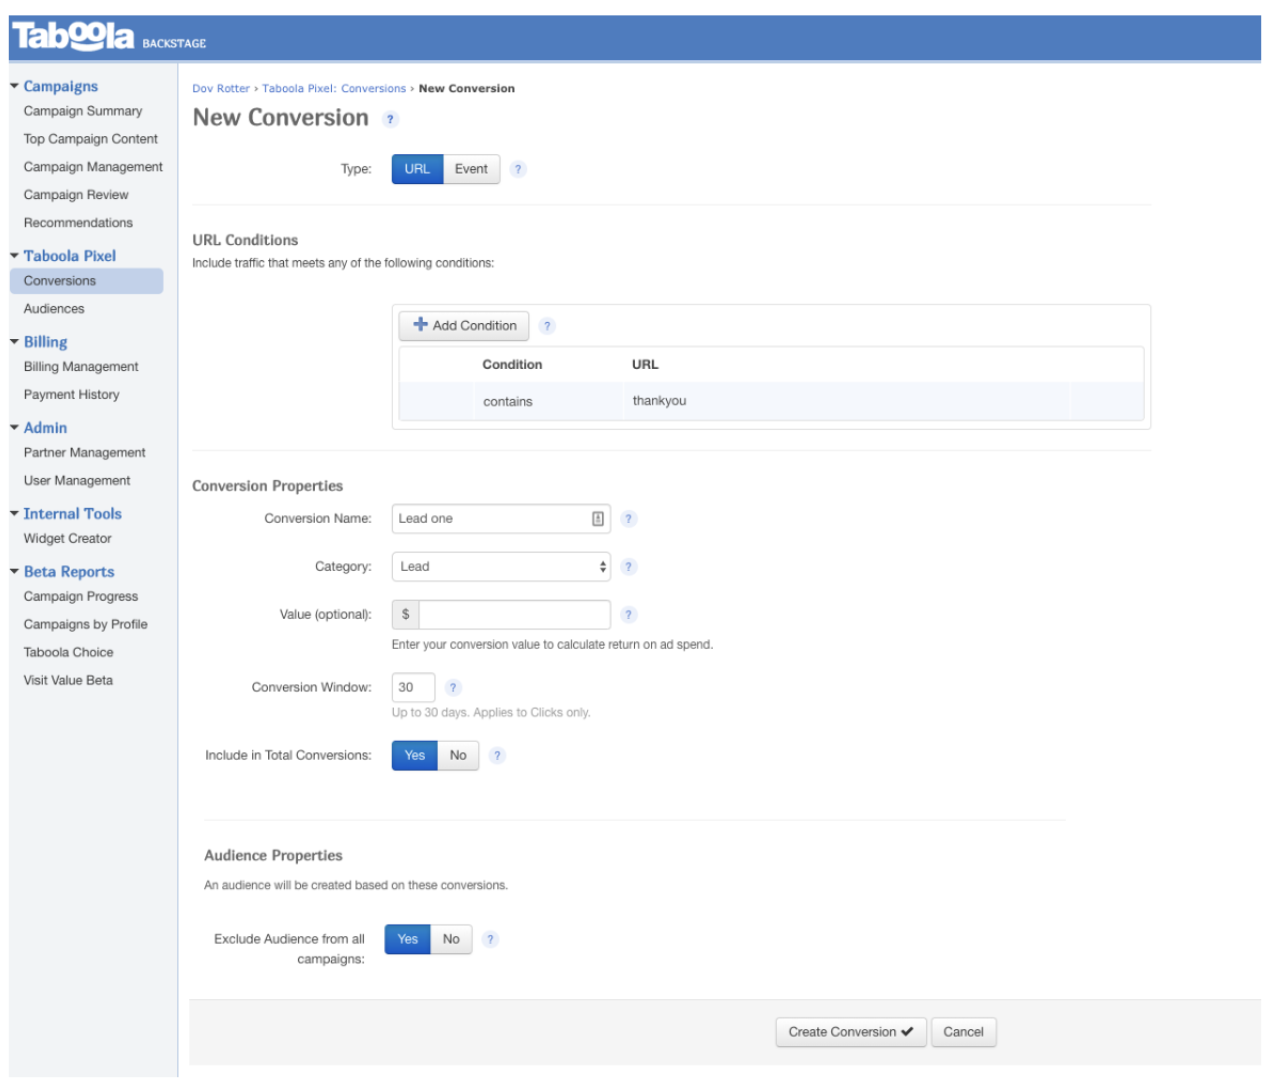Open help icon for Exclude Audience setting
The image size is (1278, 1090).
click(x=490, y=940)
